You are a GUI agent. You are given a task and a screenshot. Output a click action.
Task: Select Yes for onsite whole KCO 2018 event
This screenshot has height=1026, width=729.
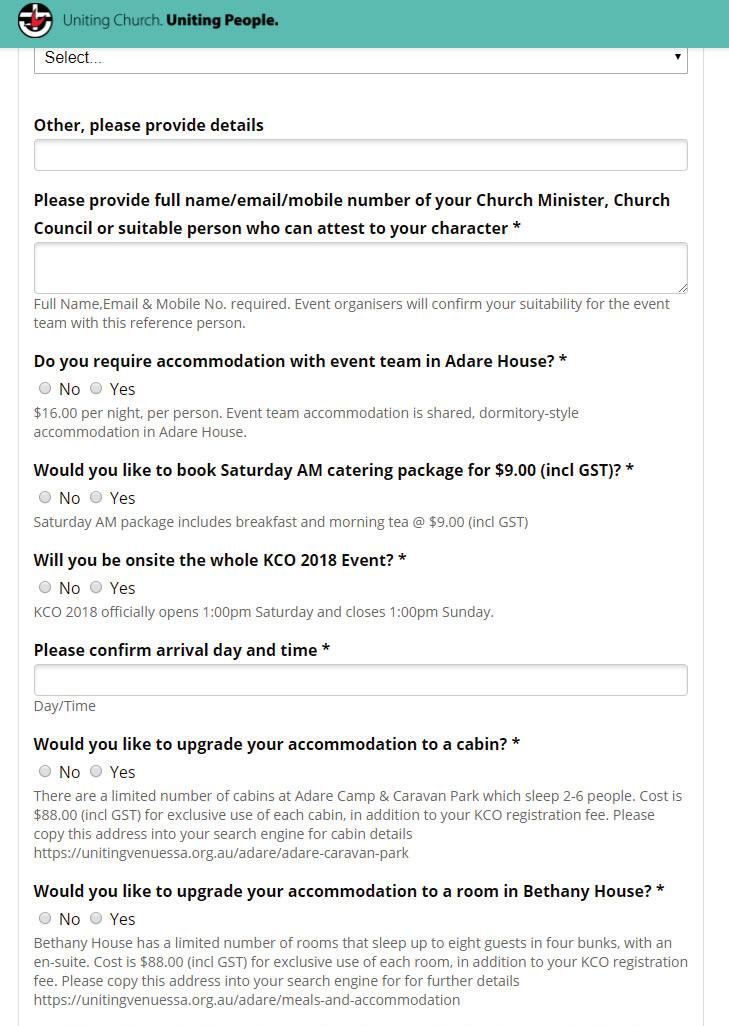(96, 587)
